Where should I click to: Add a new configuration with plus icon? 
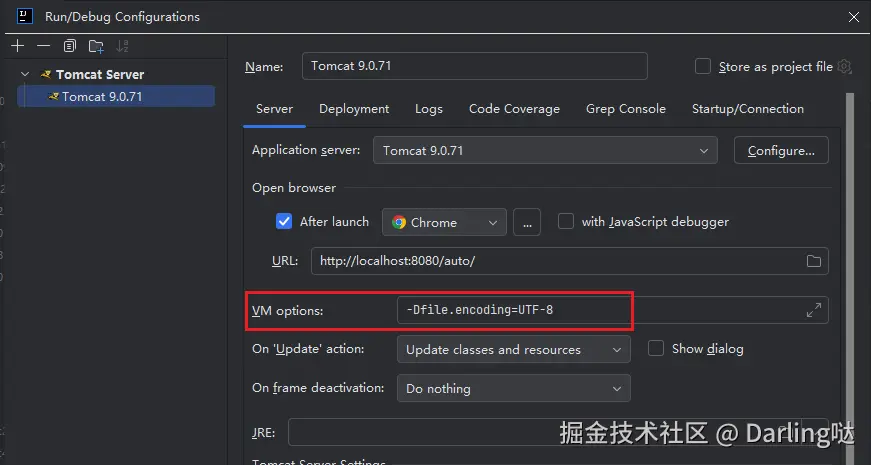[18, 46]
